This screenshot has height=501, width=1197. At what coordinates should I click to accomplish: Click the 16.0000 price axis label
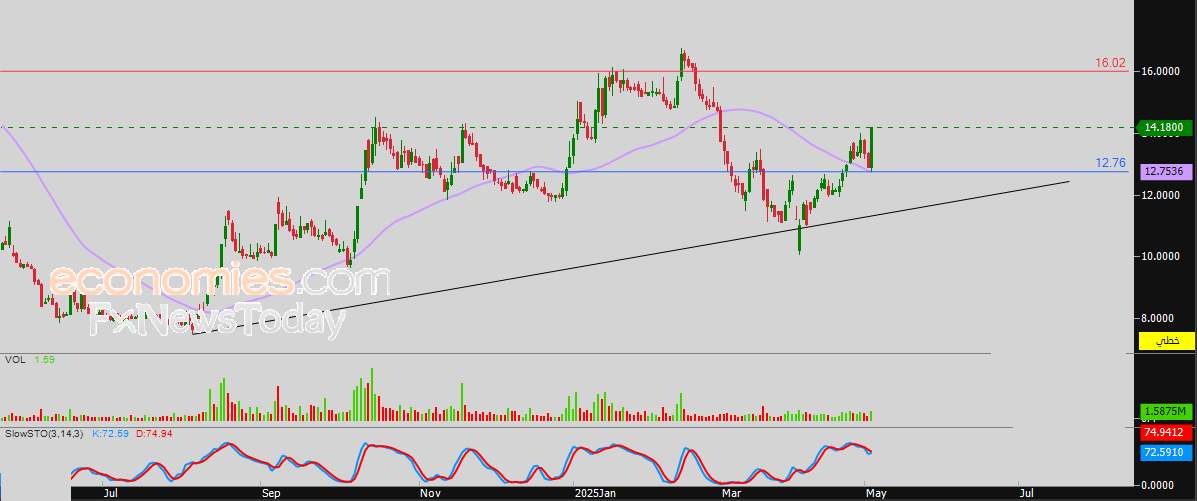coord(1160,72)
